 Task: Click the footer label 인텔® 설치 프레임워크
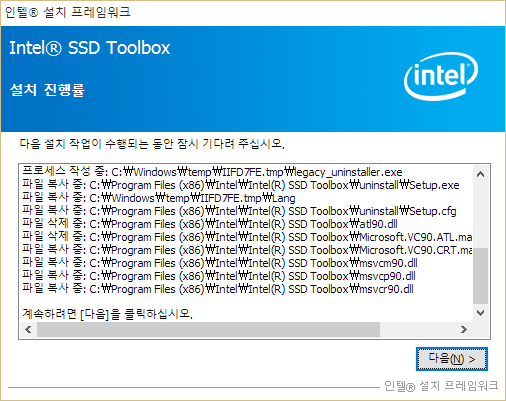click(441, 386)
